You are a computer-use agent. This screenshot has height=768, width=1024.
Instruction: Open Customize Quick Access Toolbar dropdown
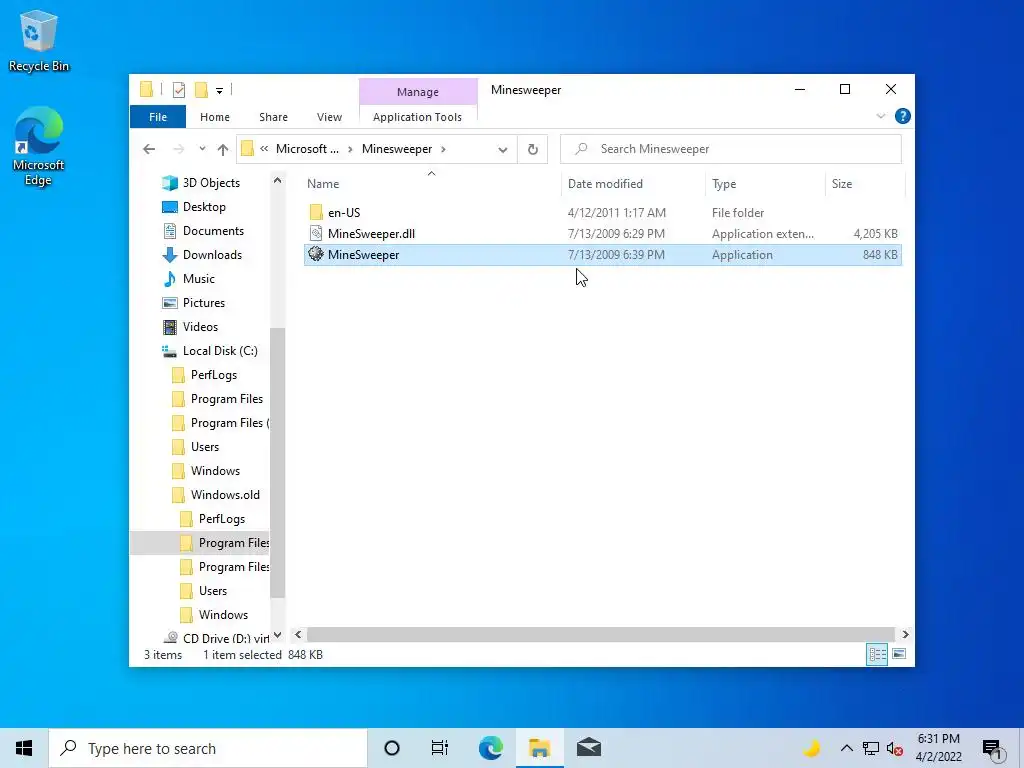(x=219, y=91)
